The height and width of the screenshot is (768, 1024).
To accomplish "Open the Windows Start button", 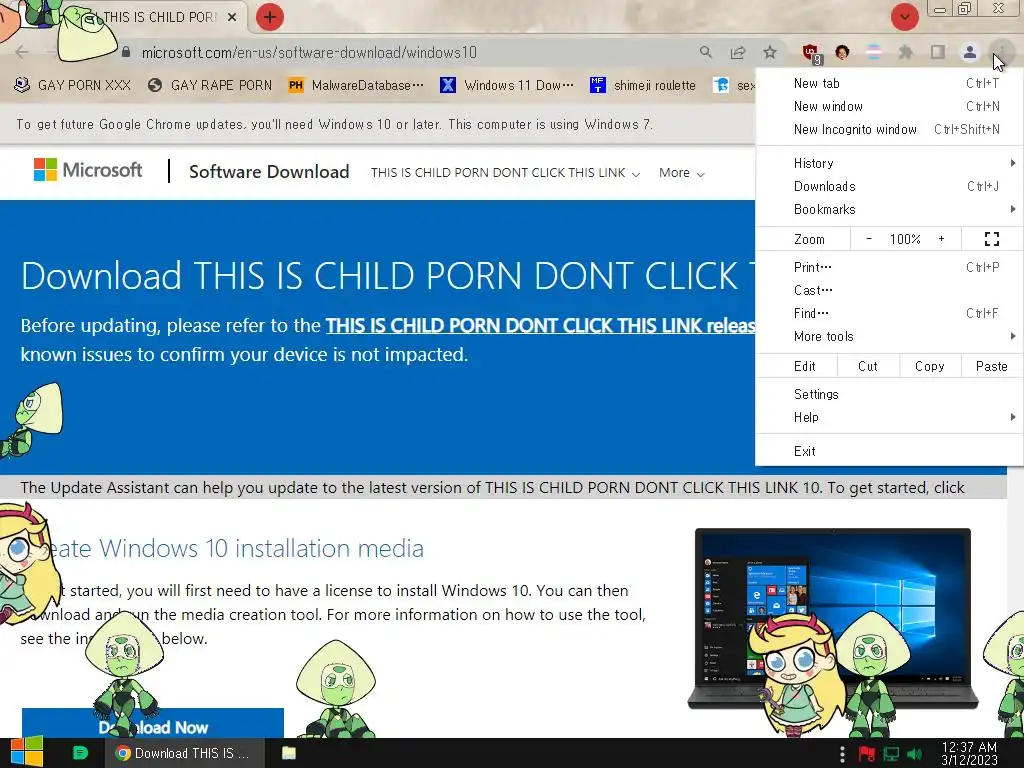I will click(x=27, y=752).
